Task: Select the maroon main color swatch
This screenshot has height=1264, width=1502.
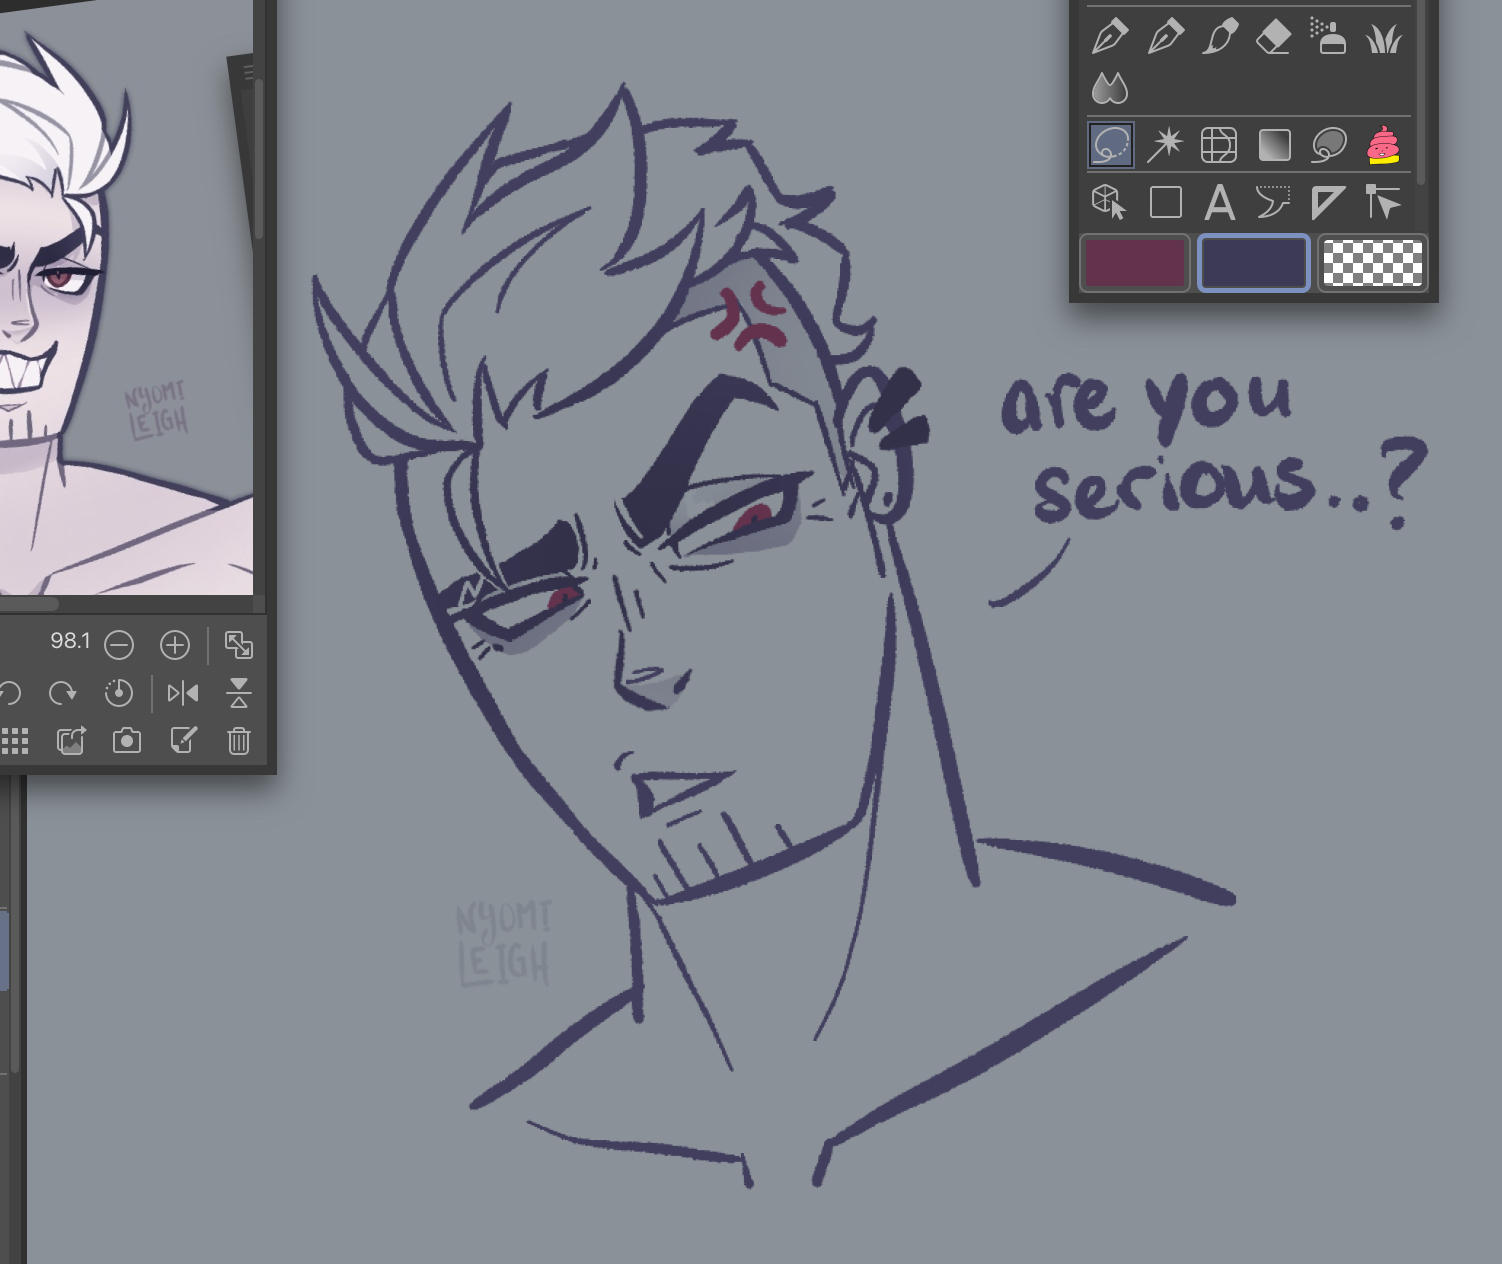Action: point(1135,263)
